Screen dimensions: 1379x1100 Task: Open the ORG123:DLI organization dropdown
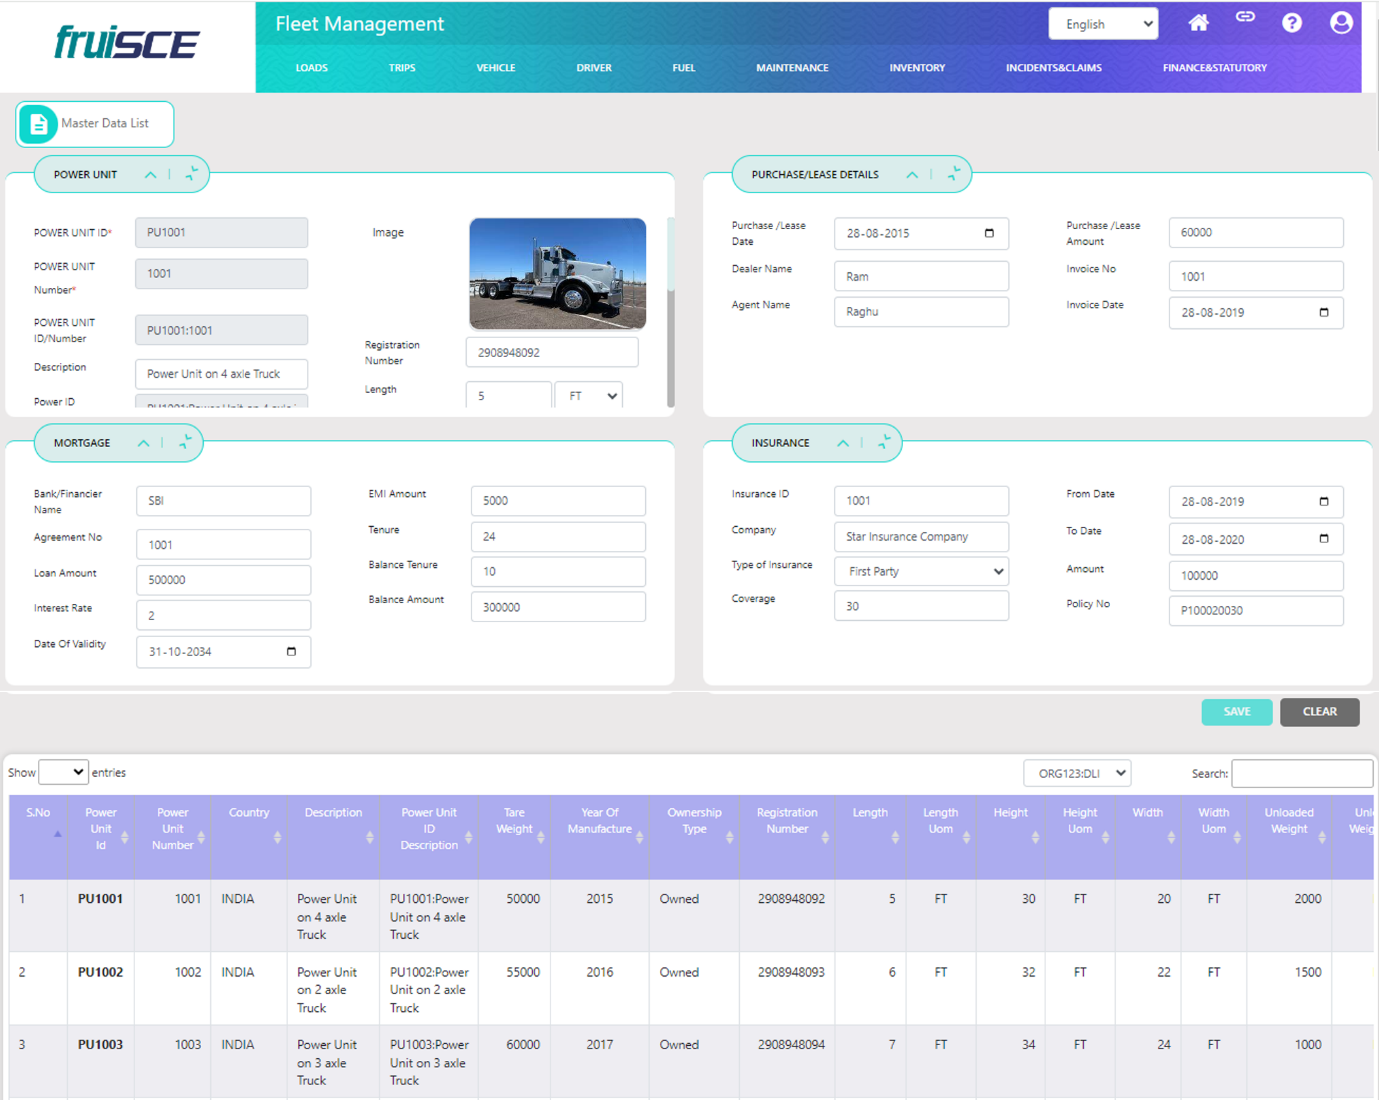tap(1077, 773)
